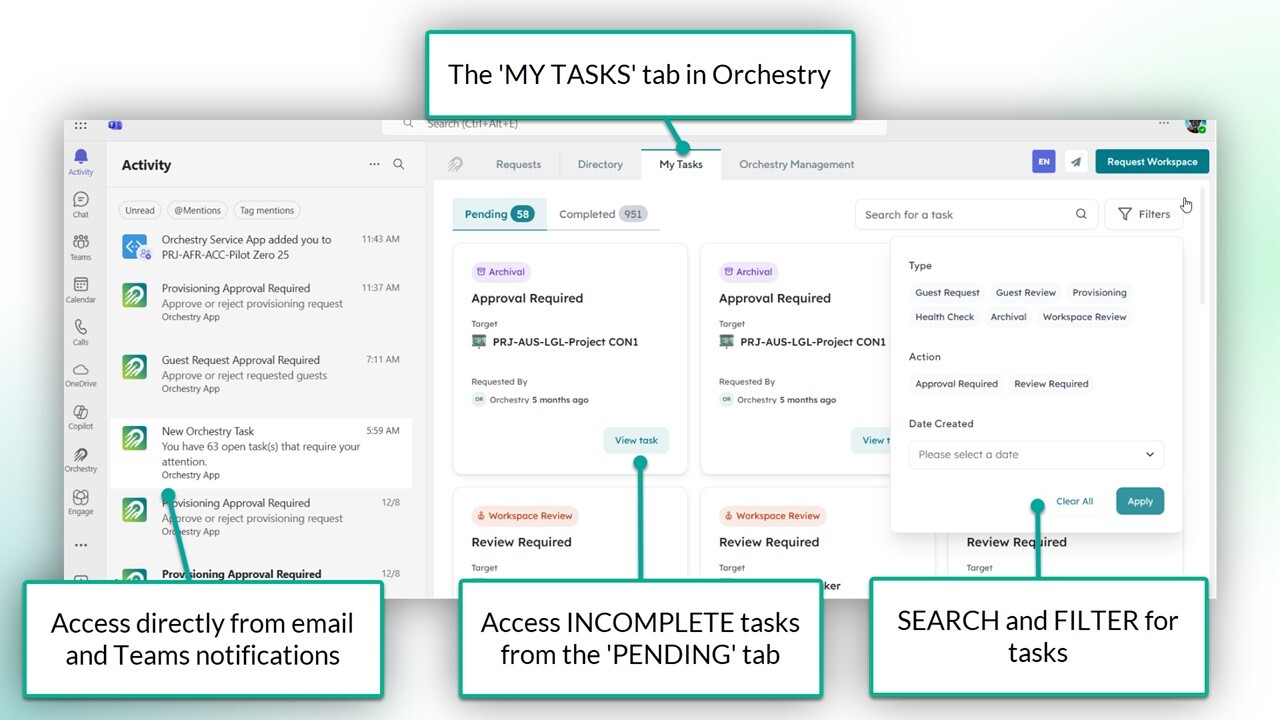Screen dimensions: 1280x720
Task: Open the 11:37 AM Provisioning Approval Required notification
Action: (260, 304)
